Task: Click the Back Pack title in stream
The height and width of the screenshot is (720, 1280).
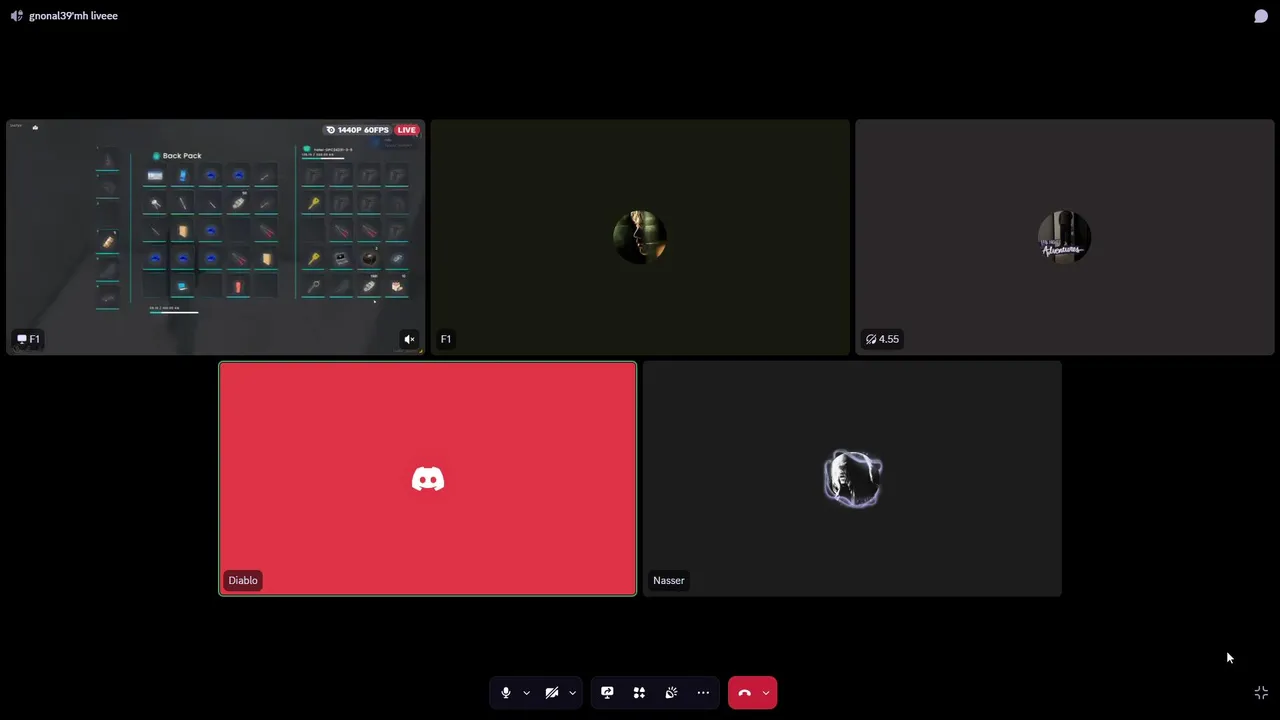Action: click(x=182, y=156)
